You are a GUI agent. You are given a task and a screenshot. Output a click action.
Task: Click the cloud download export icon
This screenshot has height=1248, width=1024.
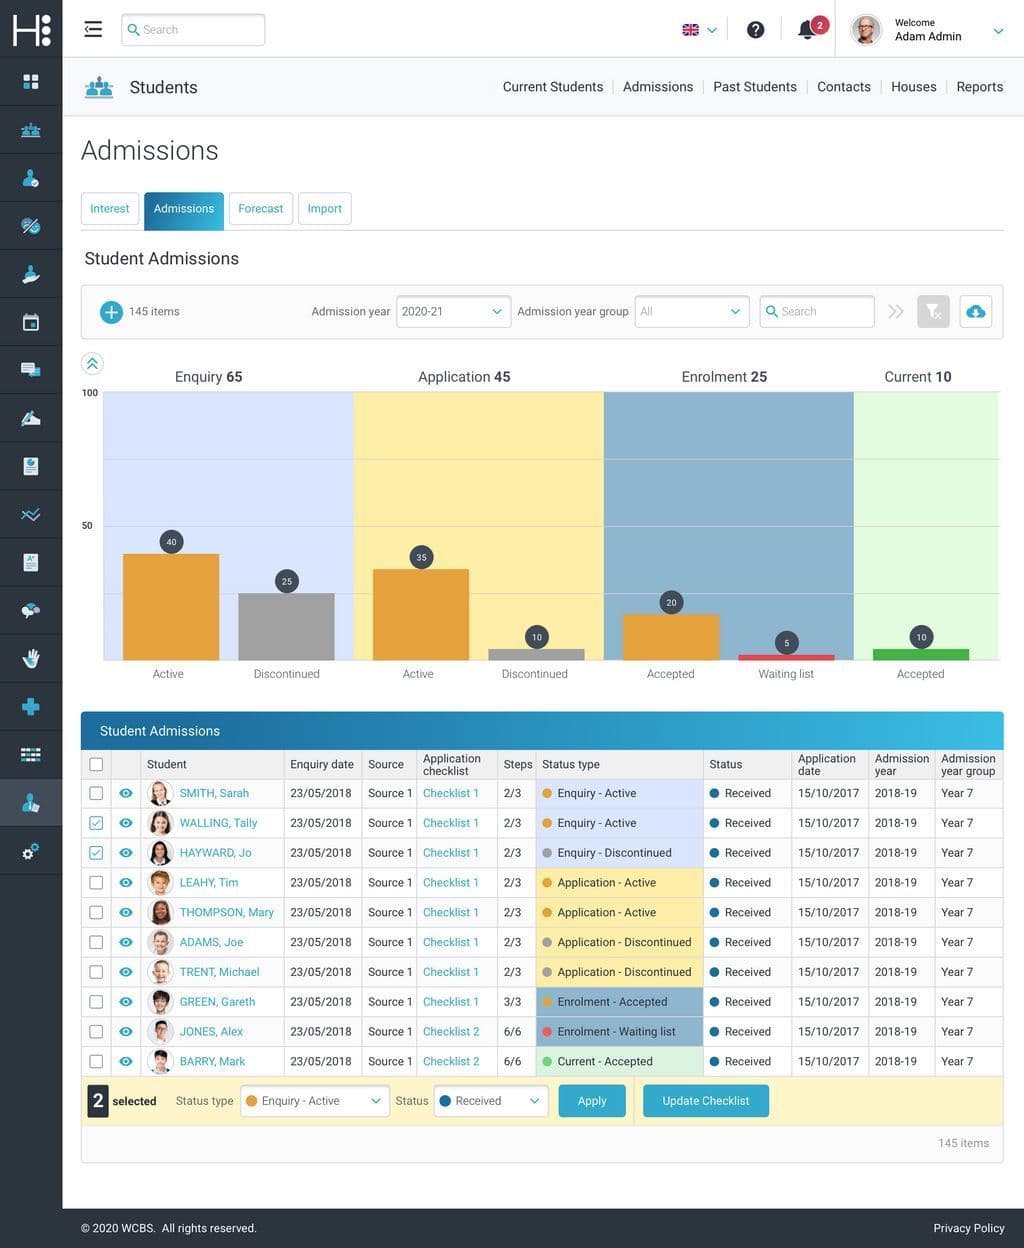pyautogui.click(x=975, y=311)
